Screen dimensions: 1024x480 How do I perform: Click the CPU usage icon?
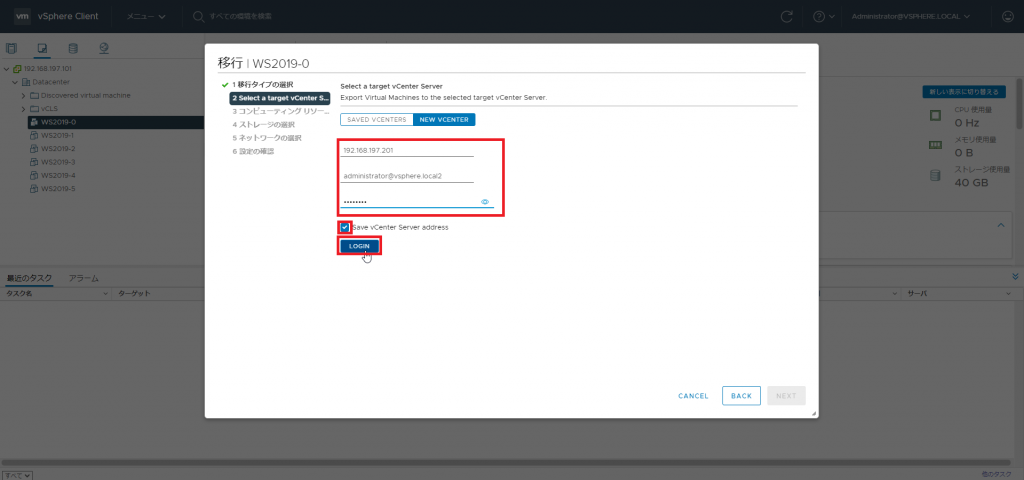pyautogui.click(x=936, y=116)
